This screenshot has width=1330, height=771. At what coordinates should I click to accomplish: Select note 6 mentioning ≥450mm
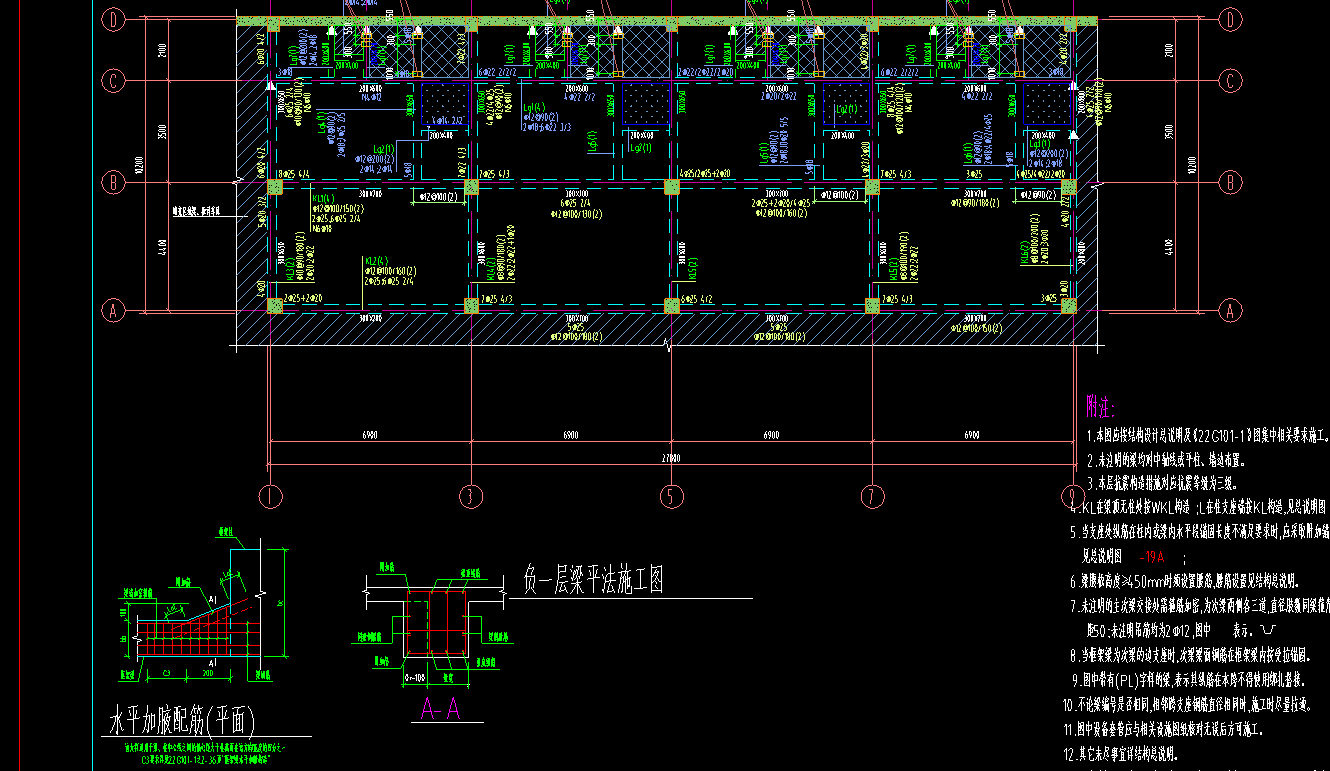tap(1185, 580)
